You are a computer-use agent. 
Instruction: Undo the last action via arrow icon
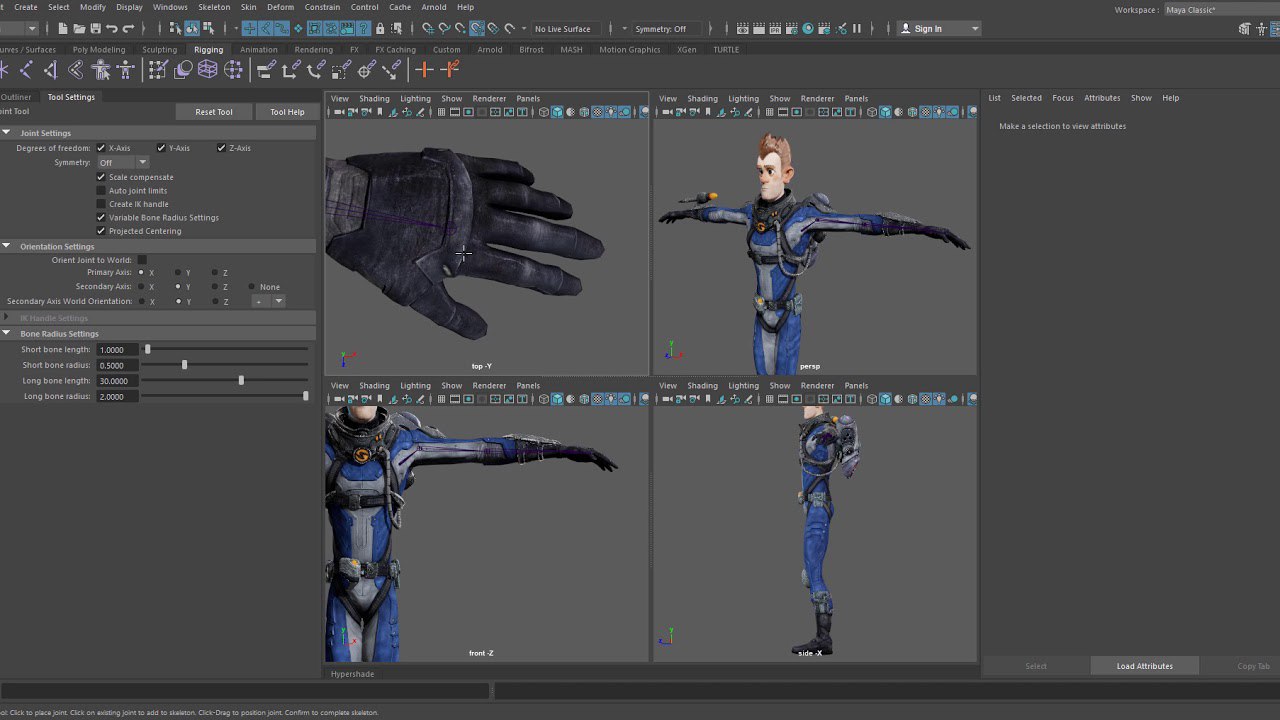pos(112,28)
